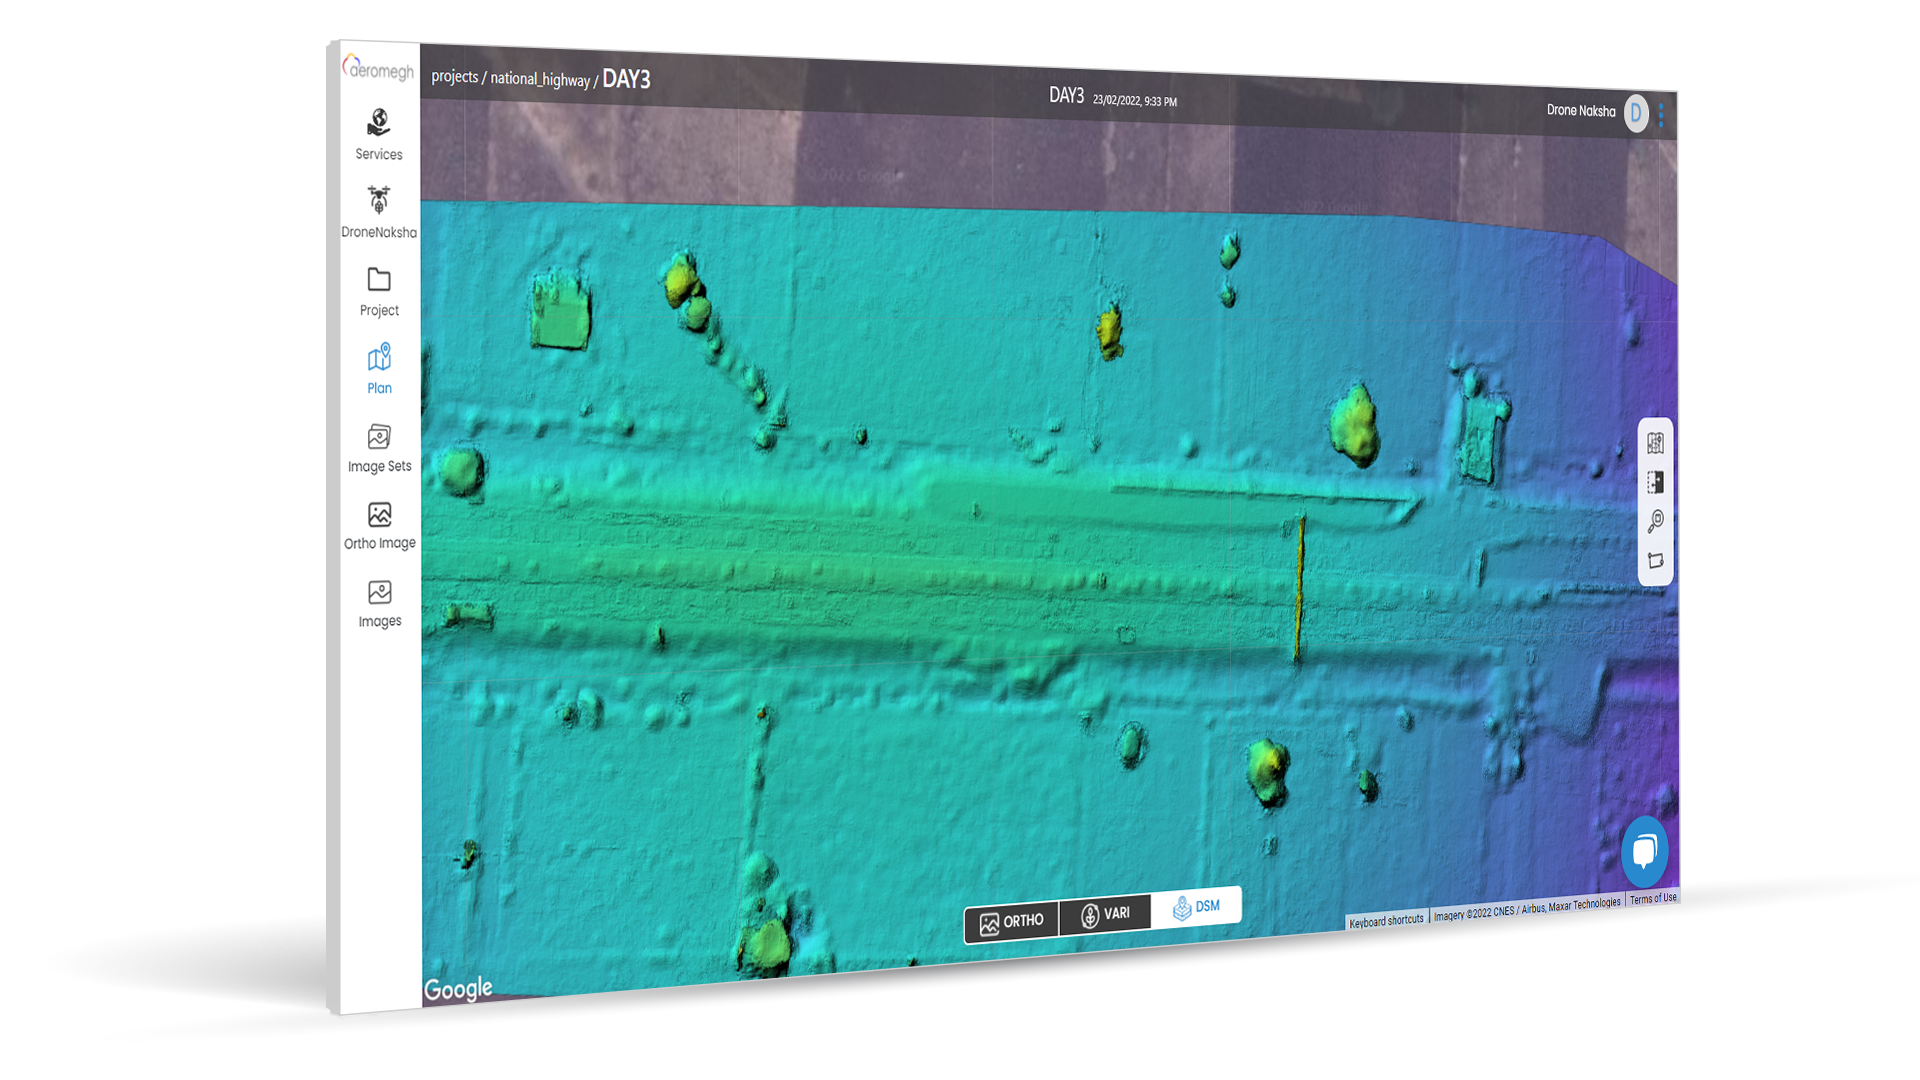This screenshot has width=1920, height=1080.
Task: Open the Terms of Use link
Action: pos(1653,898)
